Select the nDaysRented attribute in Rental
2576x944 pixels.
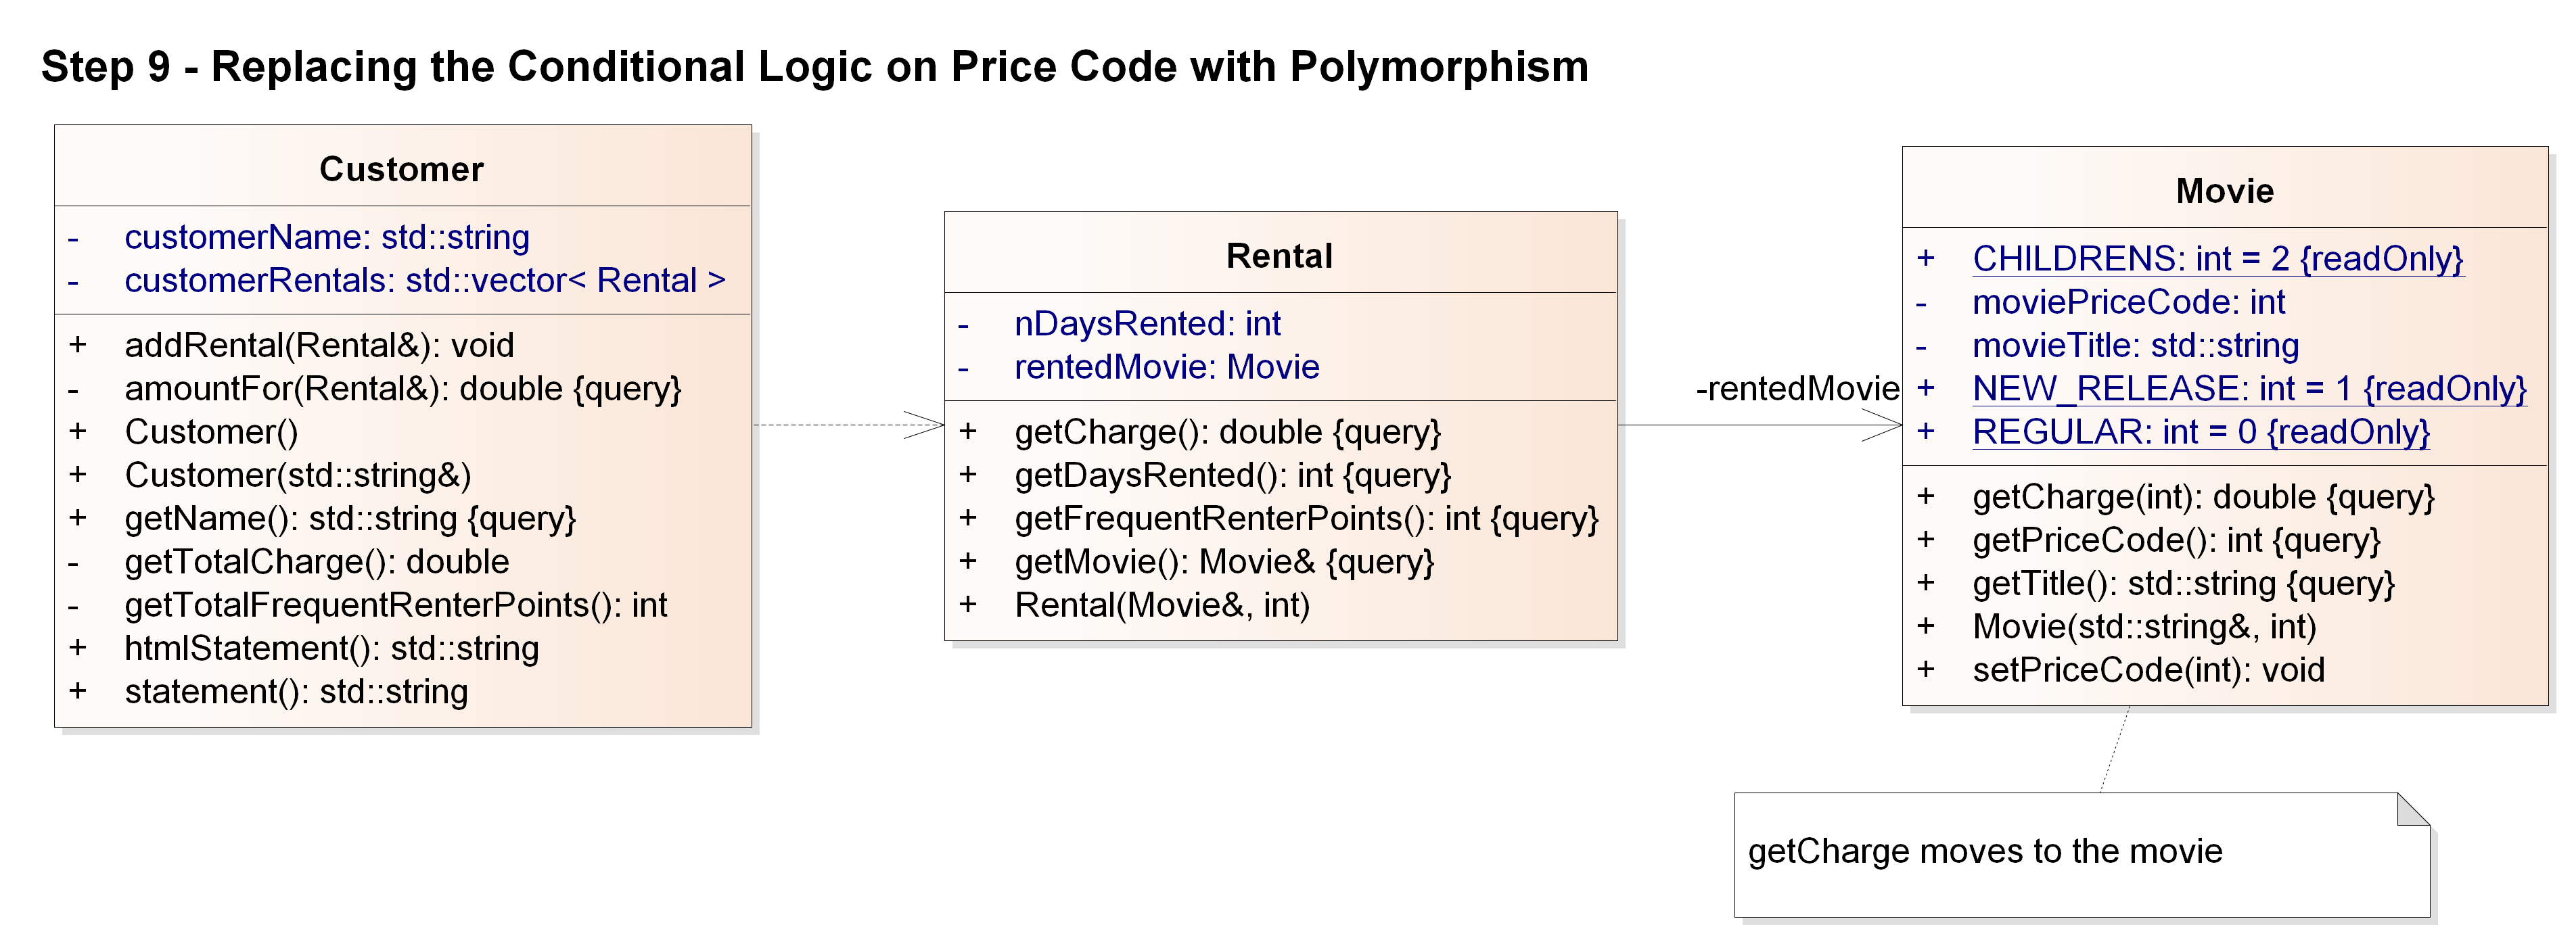click(x=1147, y=324)
